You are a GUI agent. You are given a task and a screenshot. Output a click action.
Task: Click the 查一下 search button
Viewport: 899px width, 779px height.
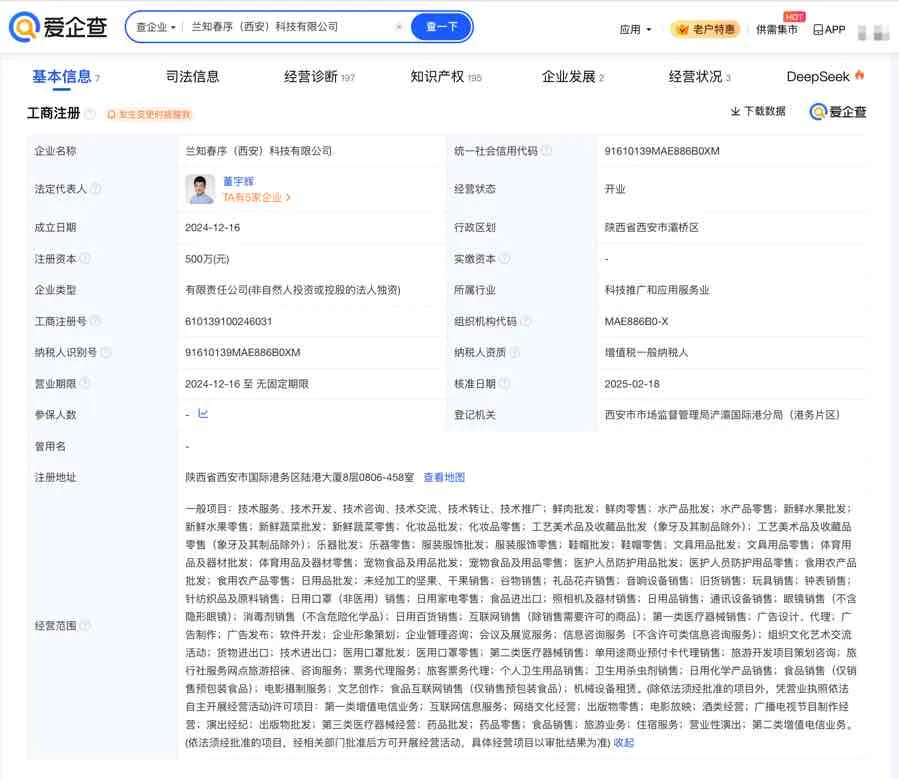coord(441,27)
